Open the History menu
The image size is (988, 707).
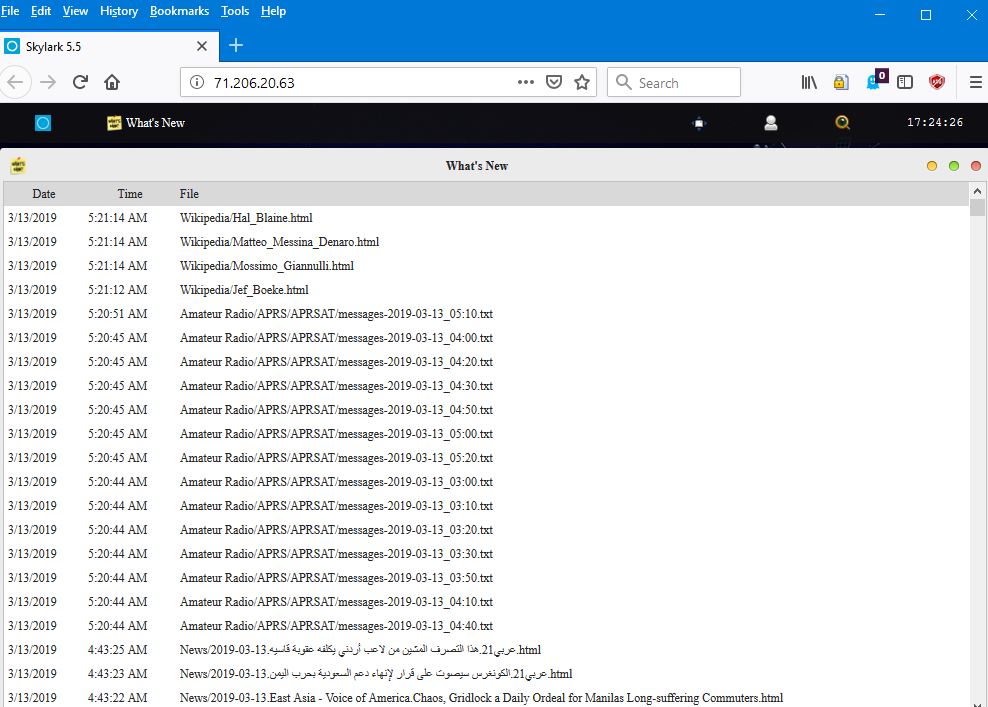[x=119, y=11]
